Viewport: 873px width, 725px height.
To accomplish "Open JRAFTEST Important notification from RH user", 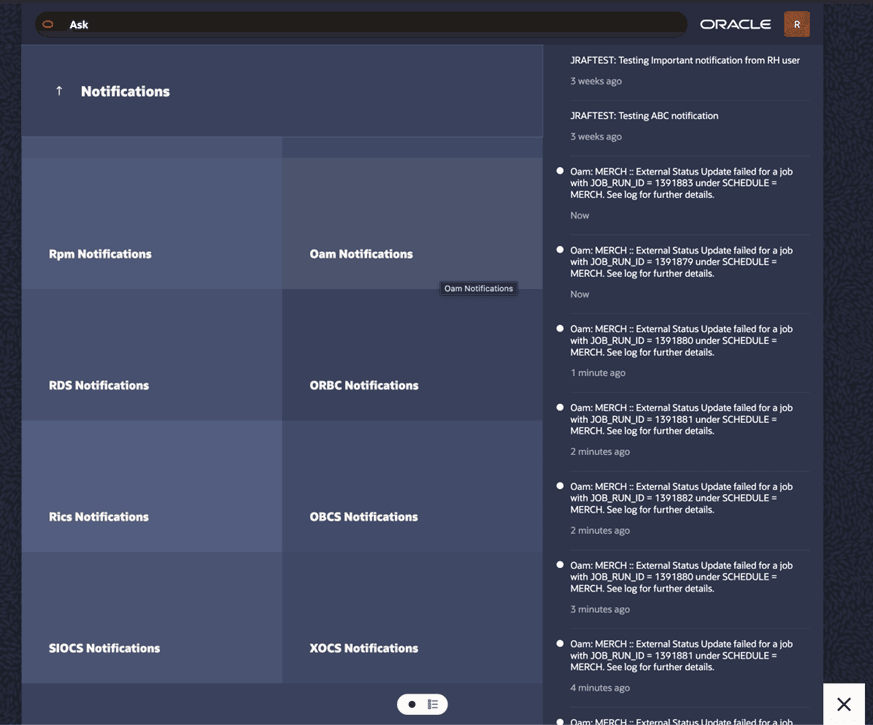I will 684,70.
